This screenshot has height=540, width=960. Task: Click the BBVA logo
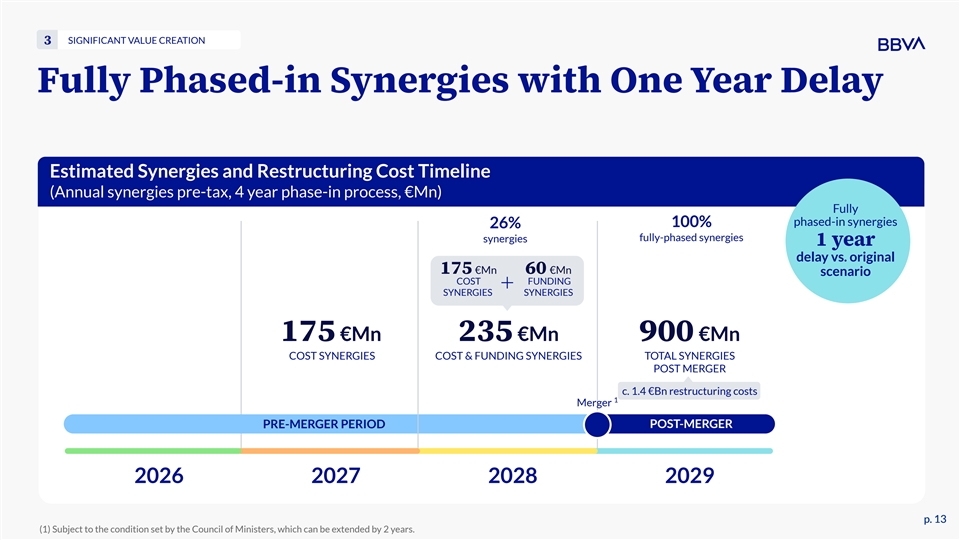click(900, 43)
